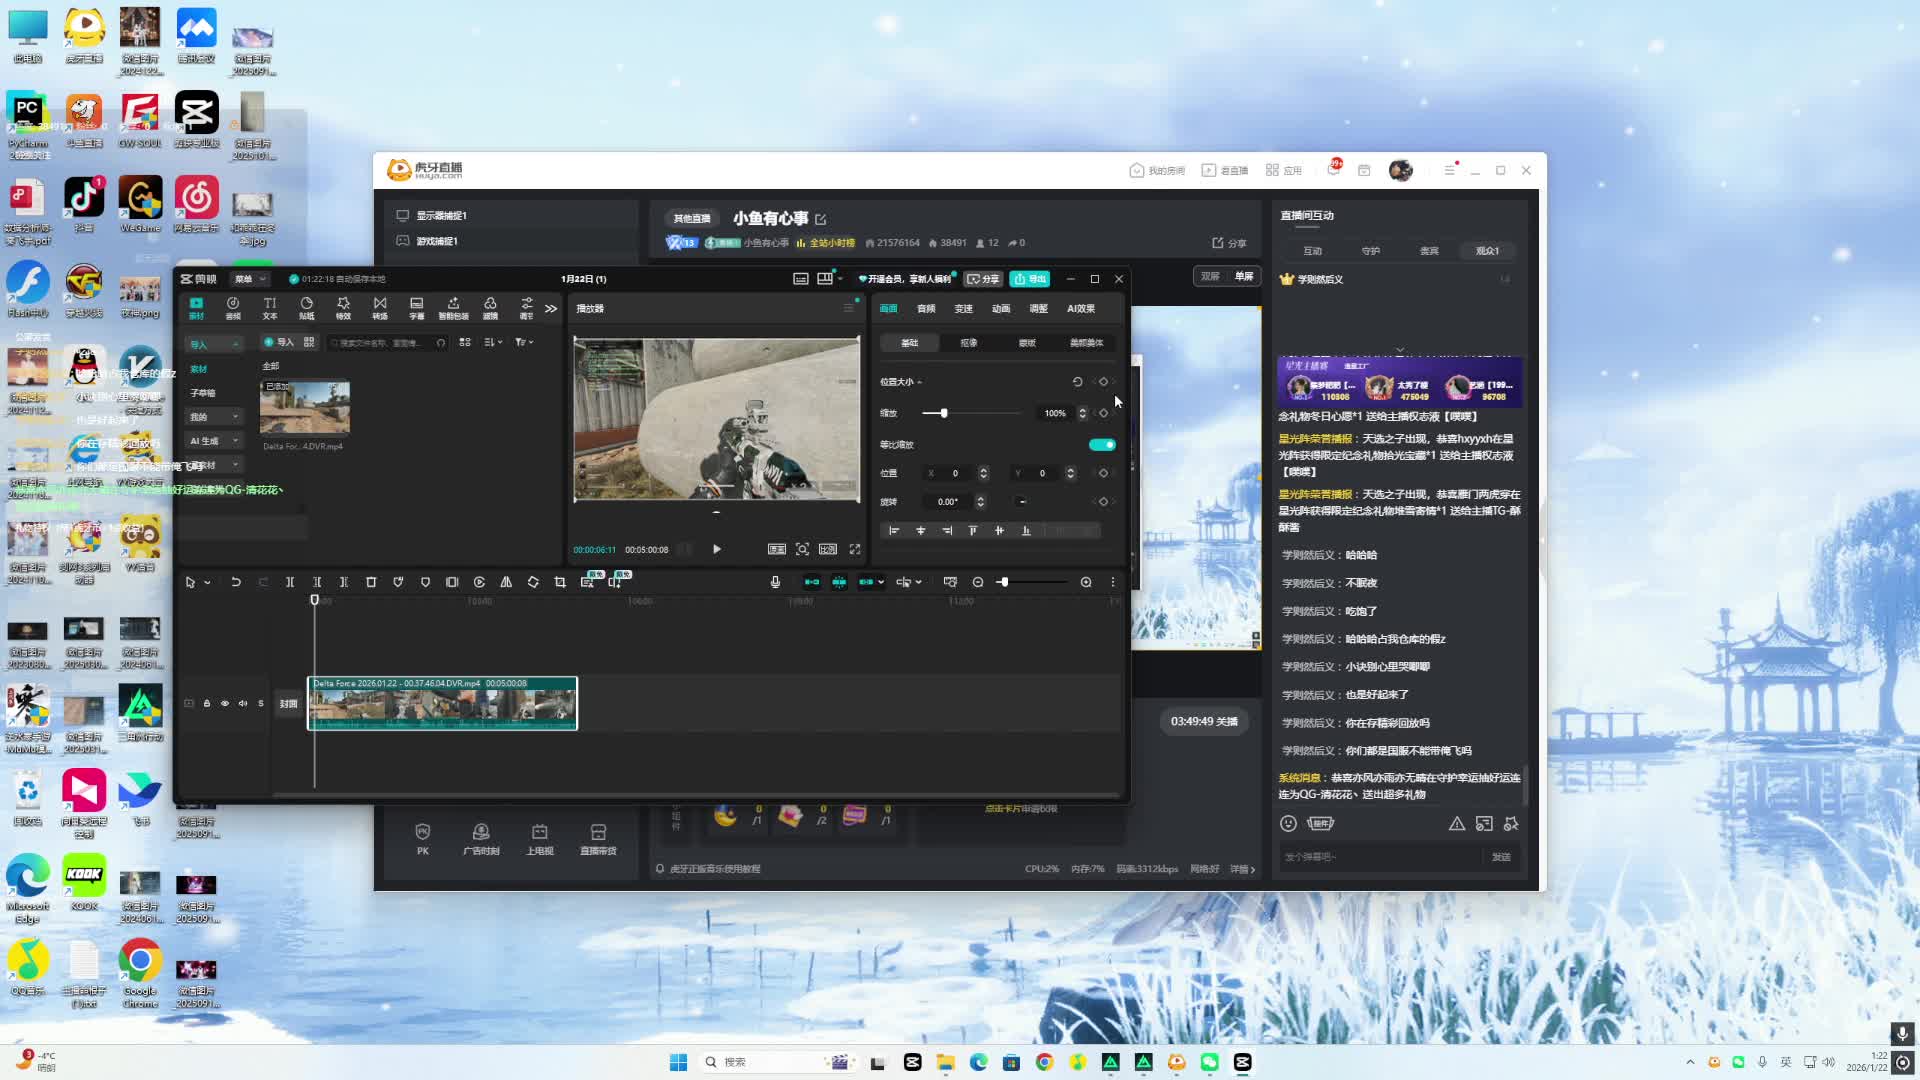Switch to the 变速 (Speed) tab
1920x1080 pixels.
click(x=964, y=308)
